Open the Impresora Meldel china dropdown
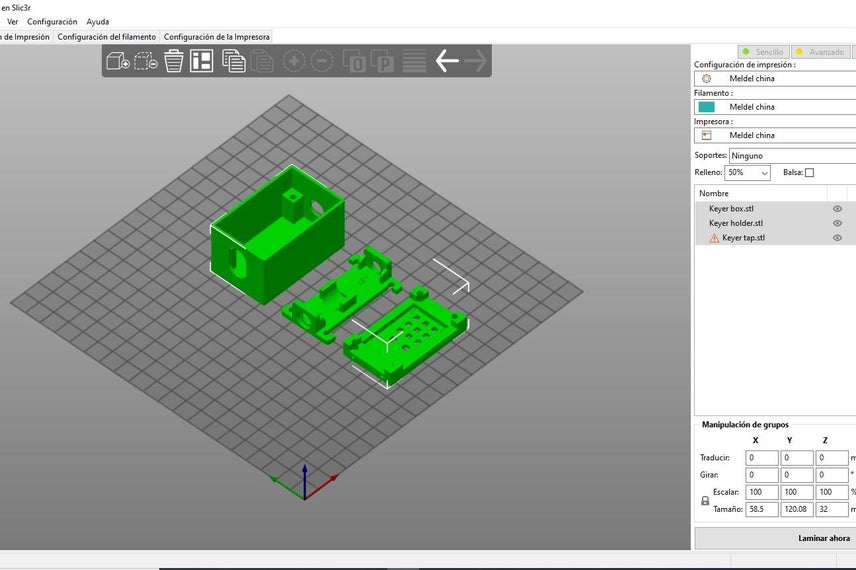This screenshot has width=856, height=570. (x=775, y=135)
